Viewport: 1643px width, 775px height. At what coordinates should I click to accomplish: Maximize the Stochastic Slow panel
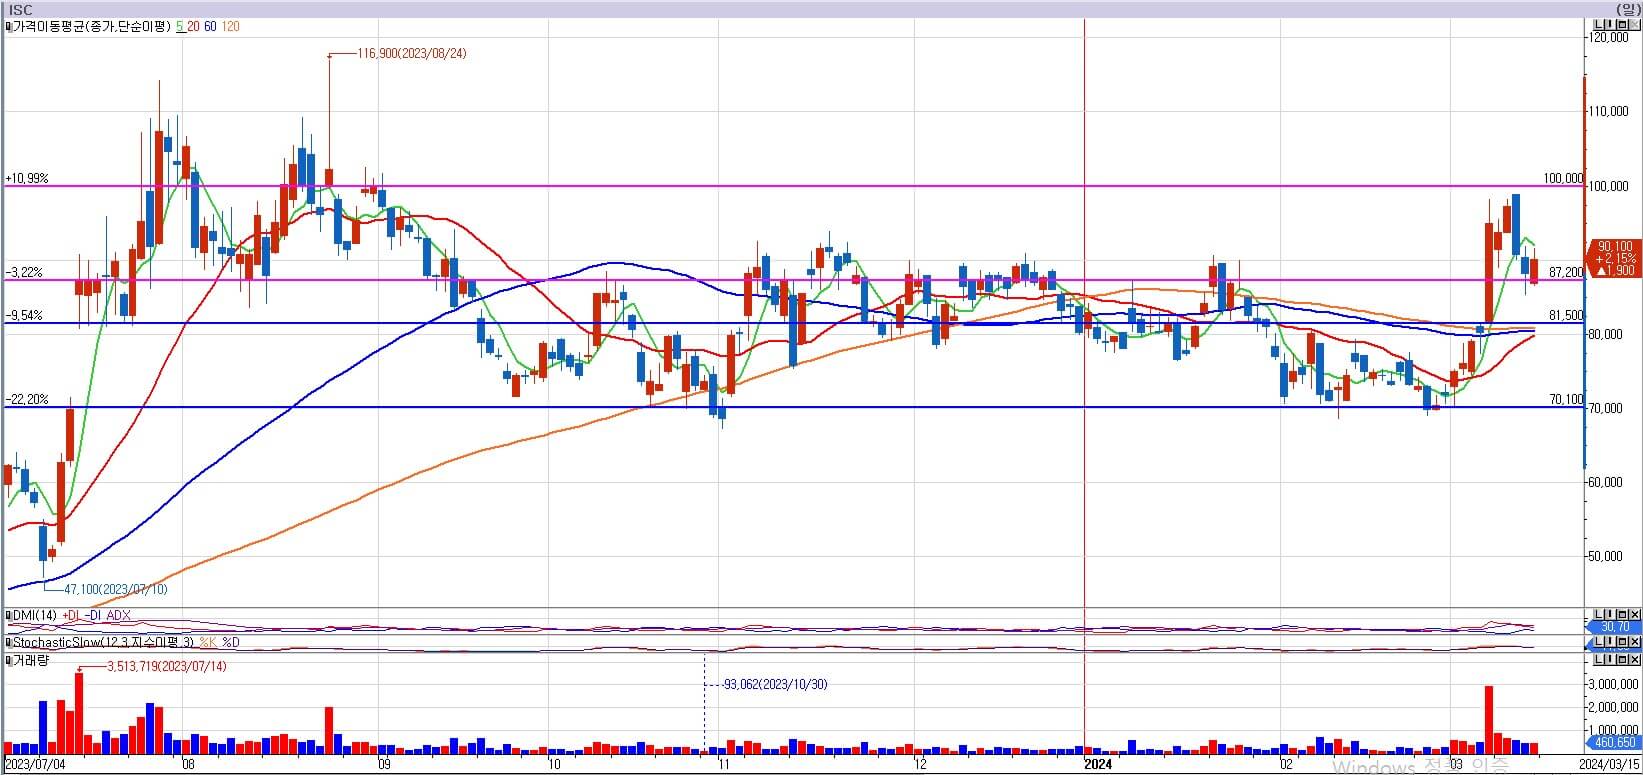[x=1622, y=641]
